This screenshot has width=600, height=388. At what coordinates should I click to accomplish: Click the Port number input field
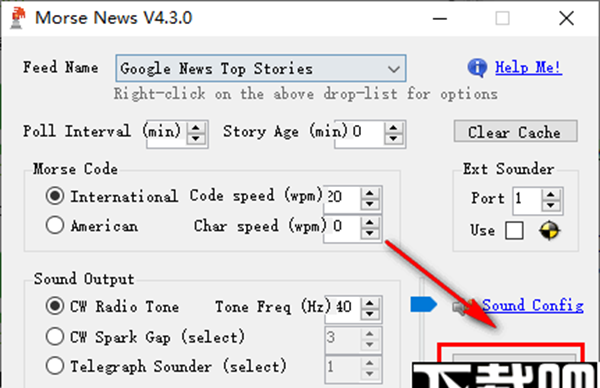tap(527, 200)
